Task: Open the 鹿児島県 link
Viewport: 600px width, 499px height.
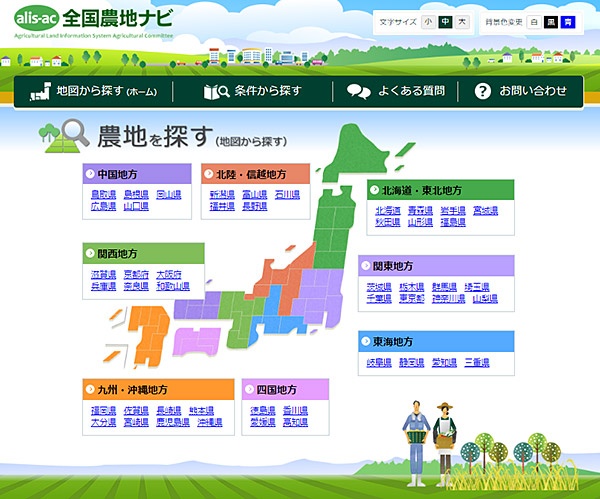Action: [173, 422]
